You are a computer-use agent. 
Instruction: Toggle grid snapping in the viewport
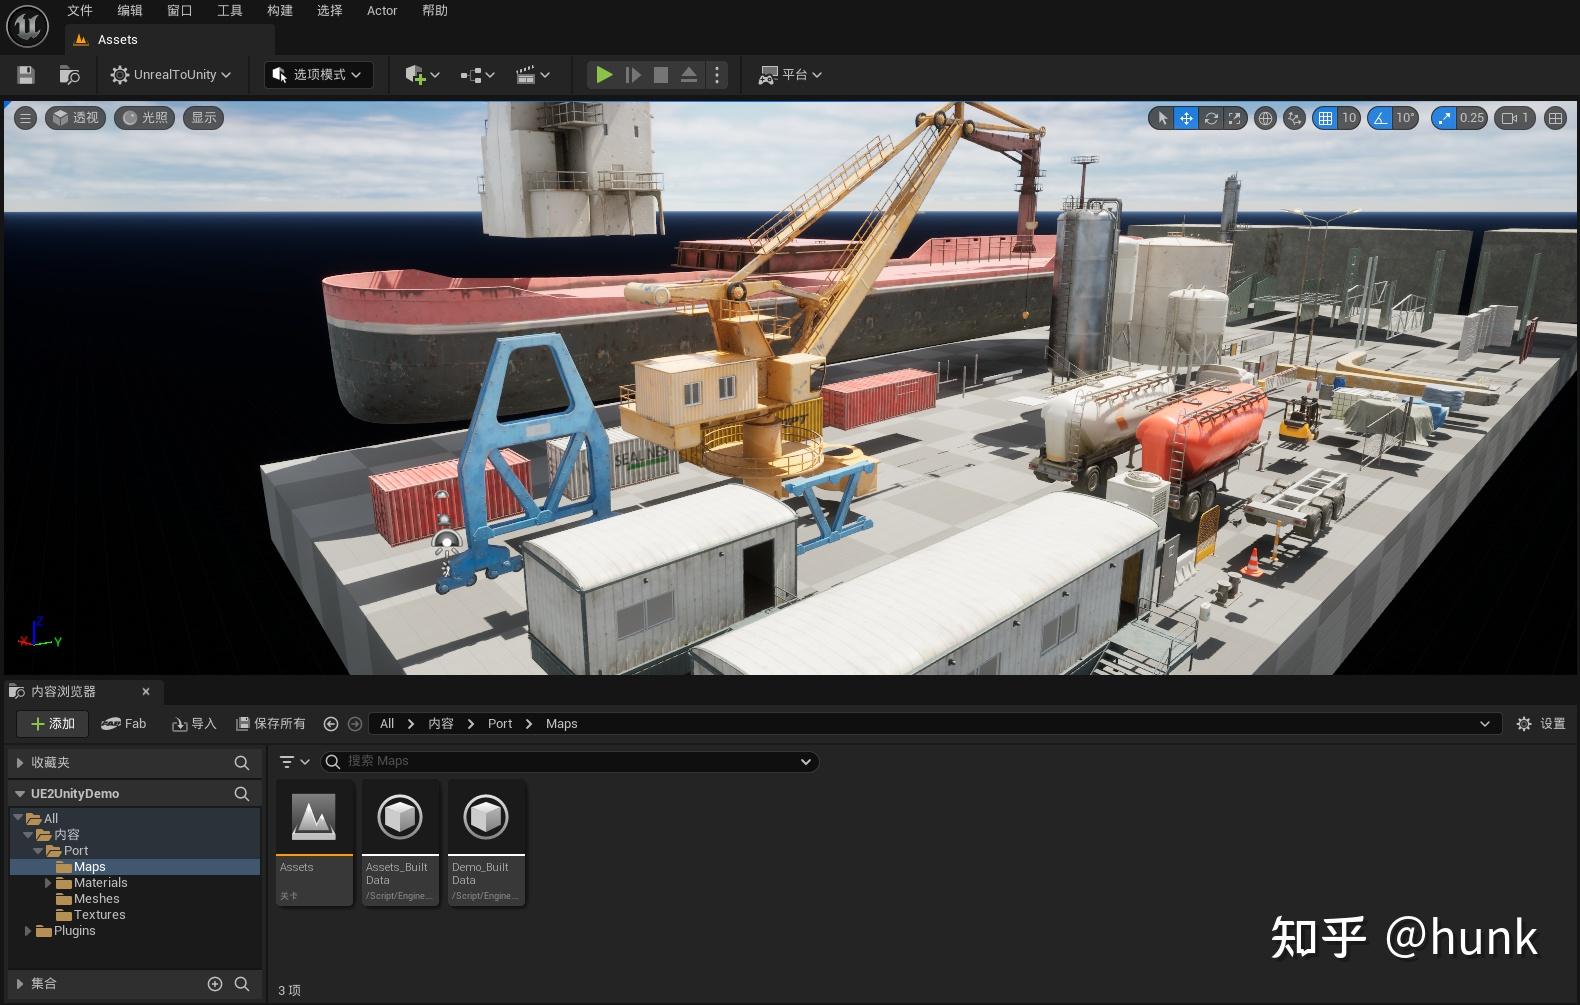point(1325,118)
